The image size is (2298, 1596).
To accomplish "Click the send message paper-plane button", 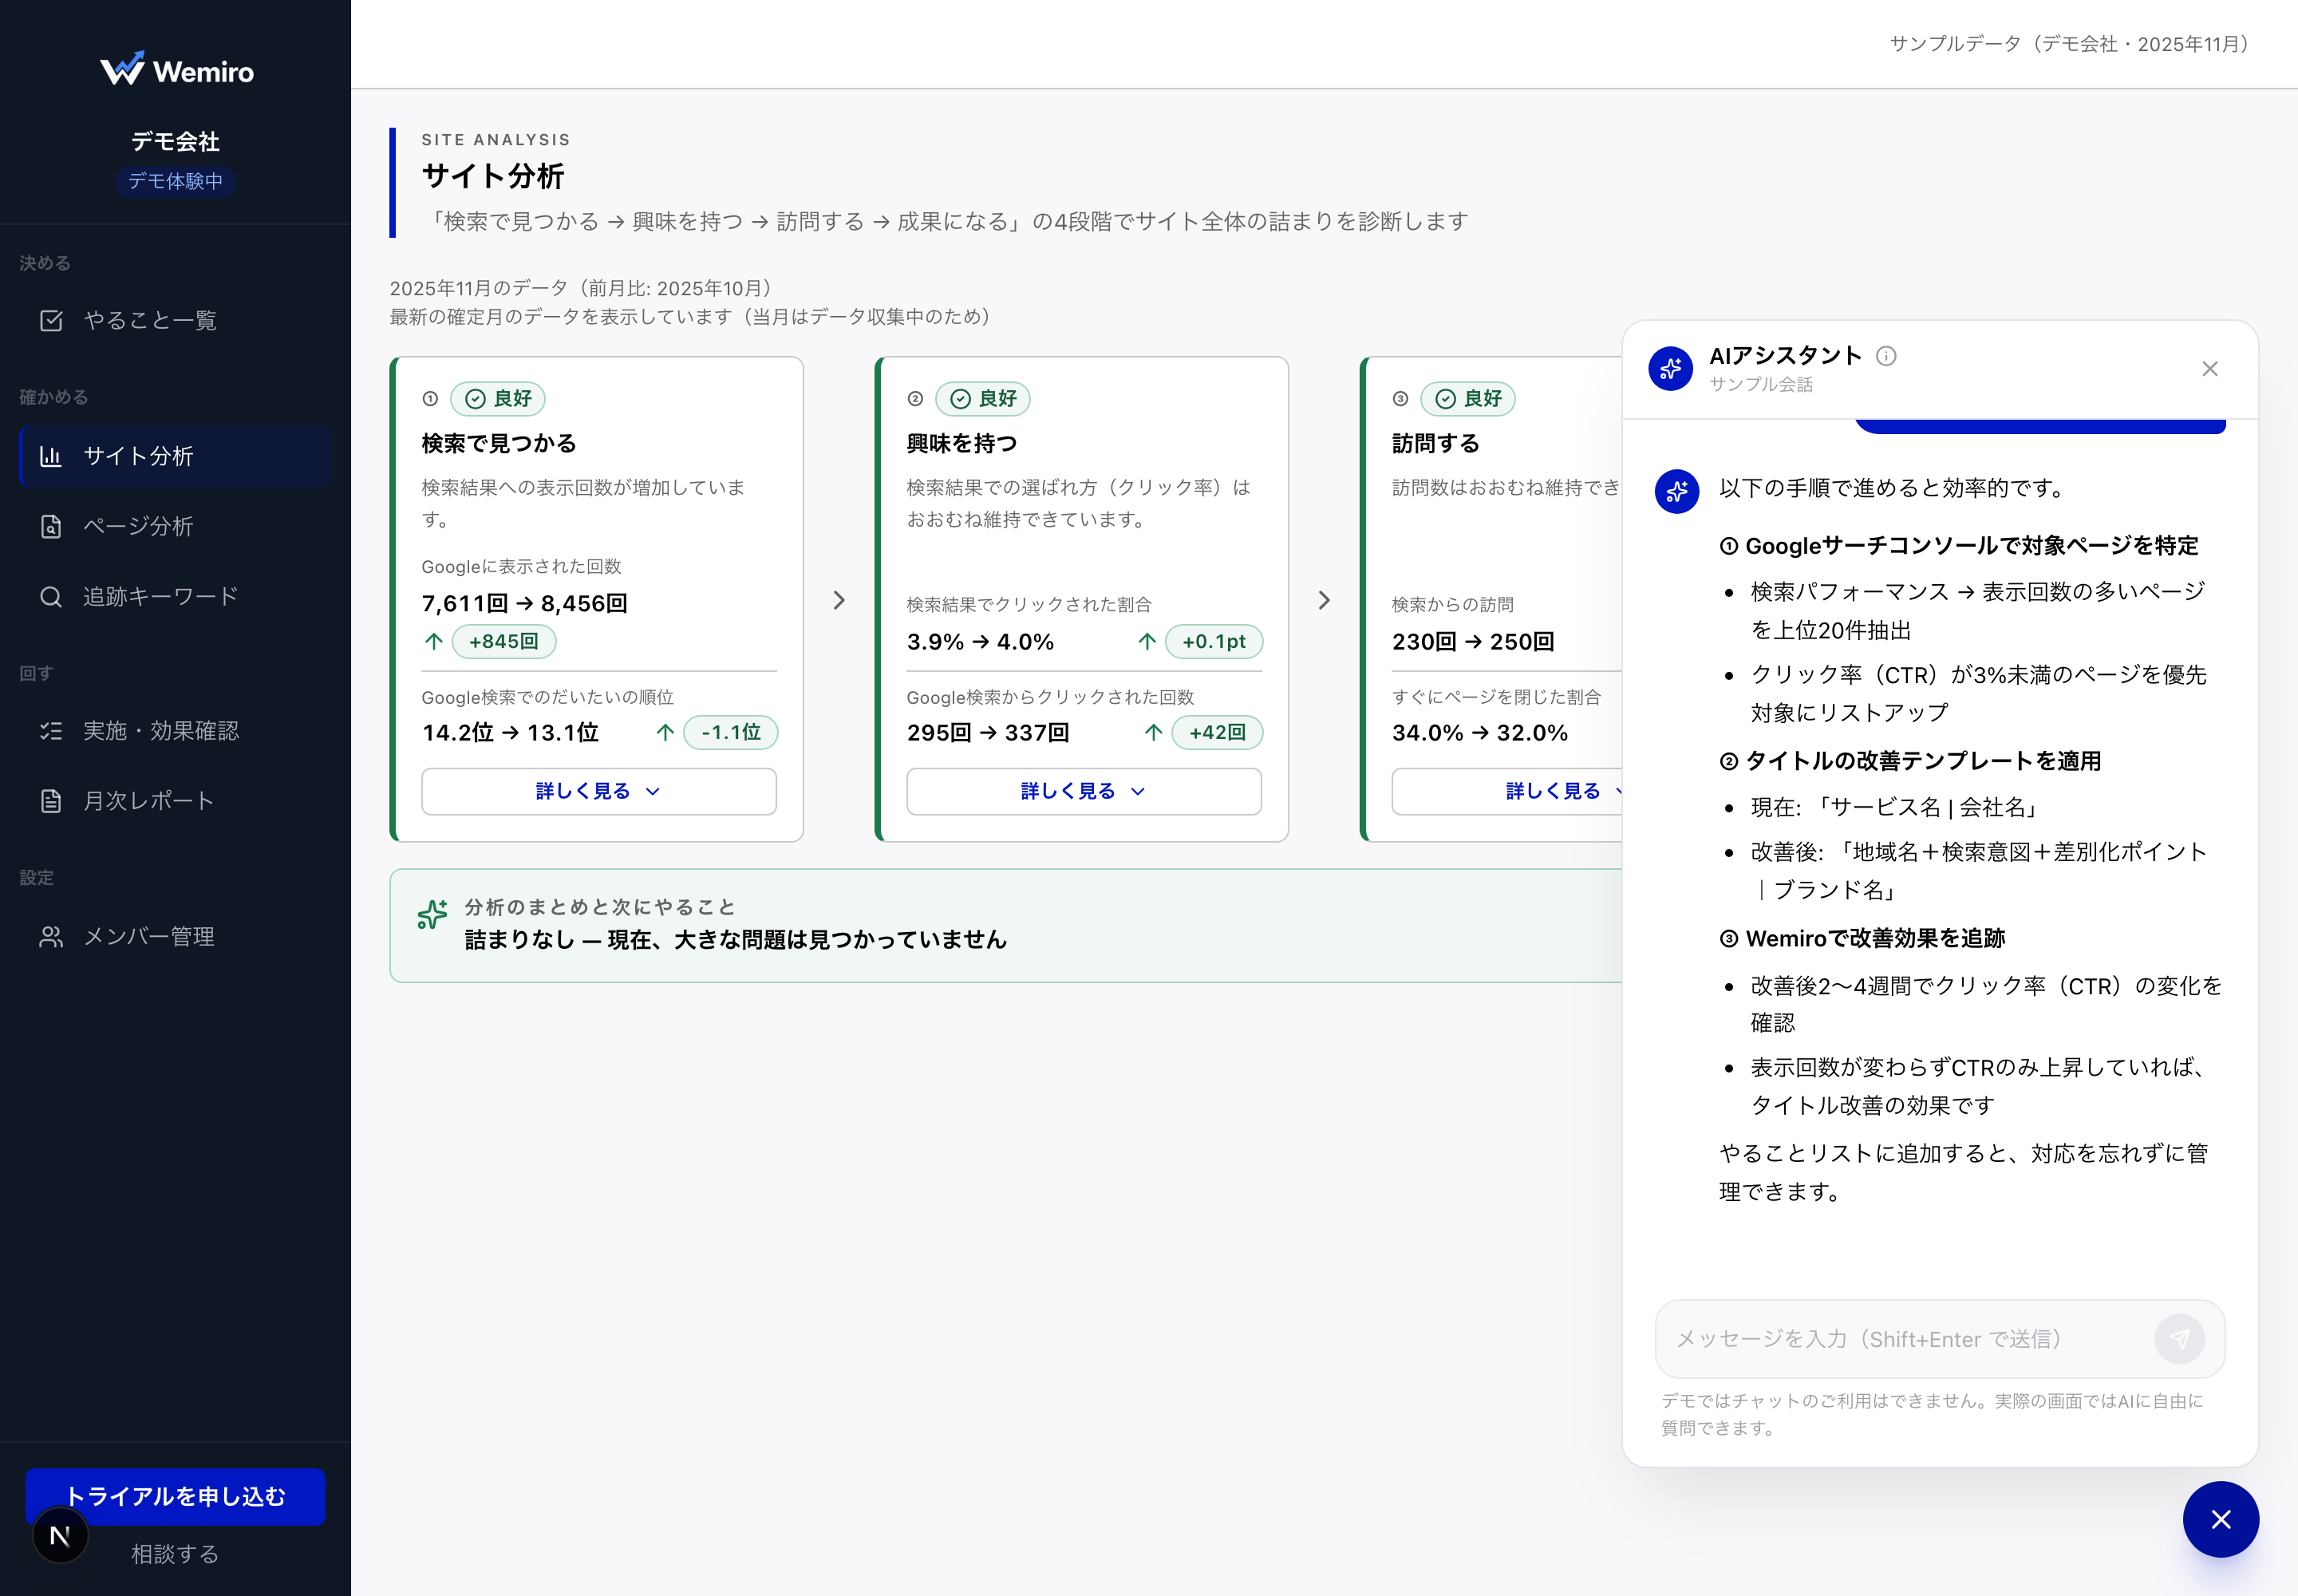I will coord(2180,1339).
